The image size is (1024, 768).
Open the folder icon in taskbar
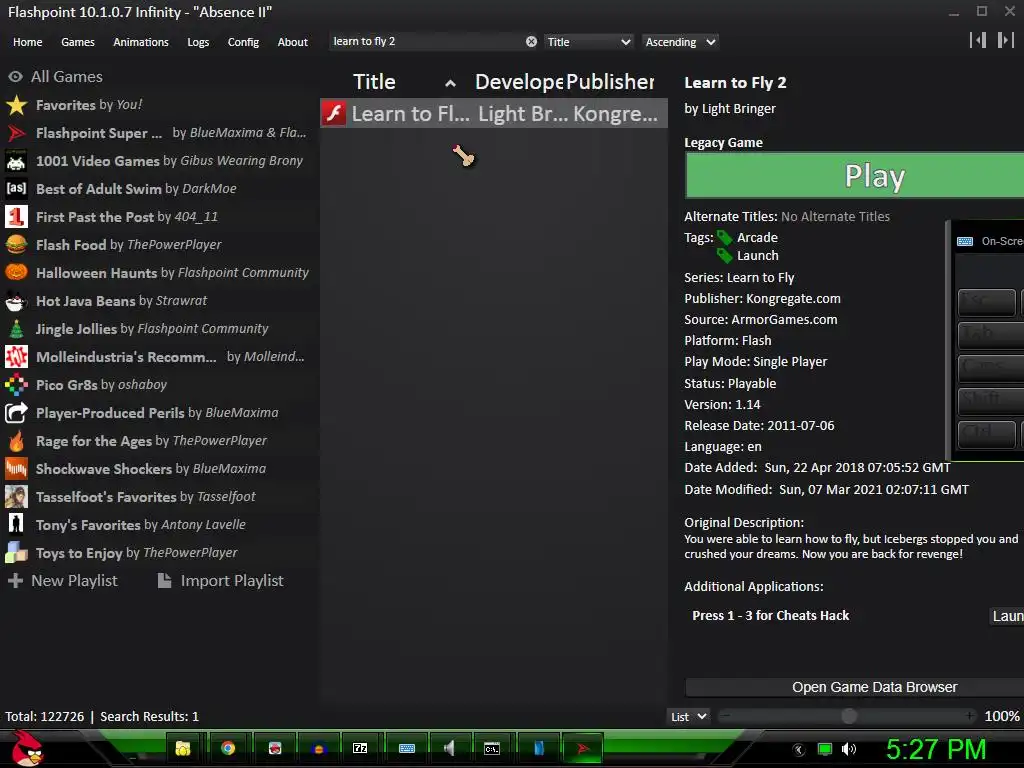183,748
